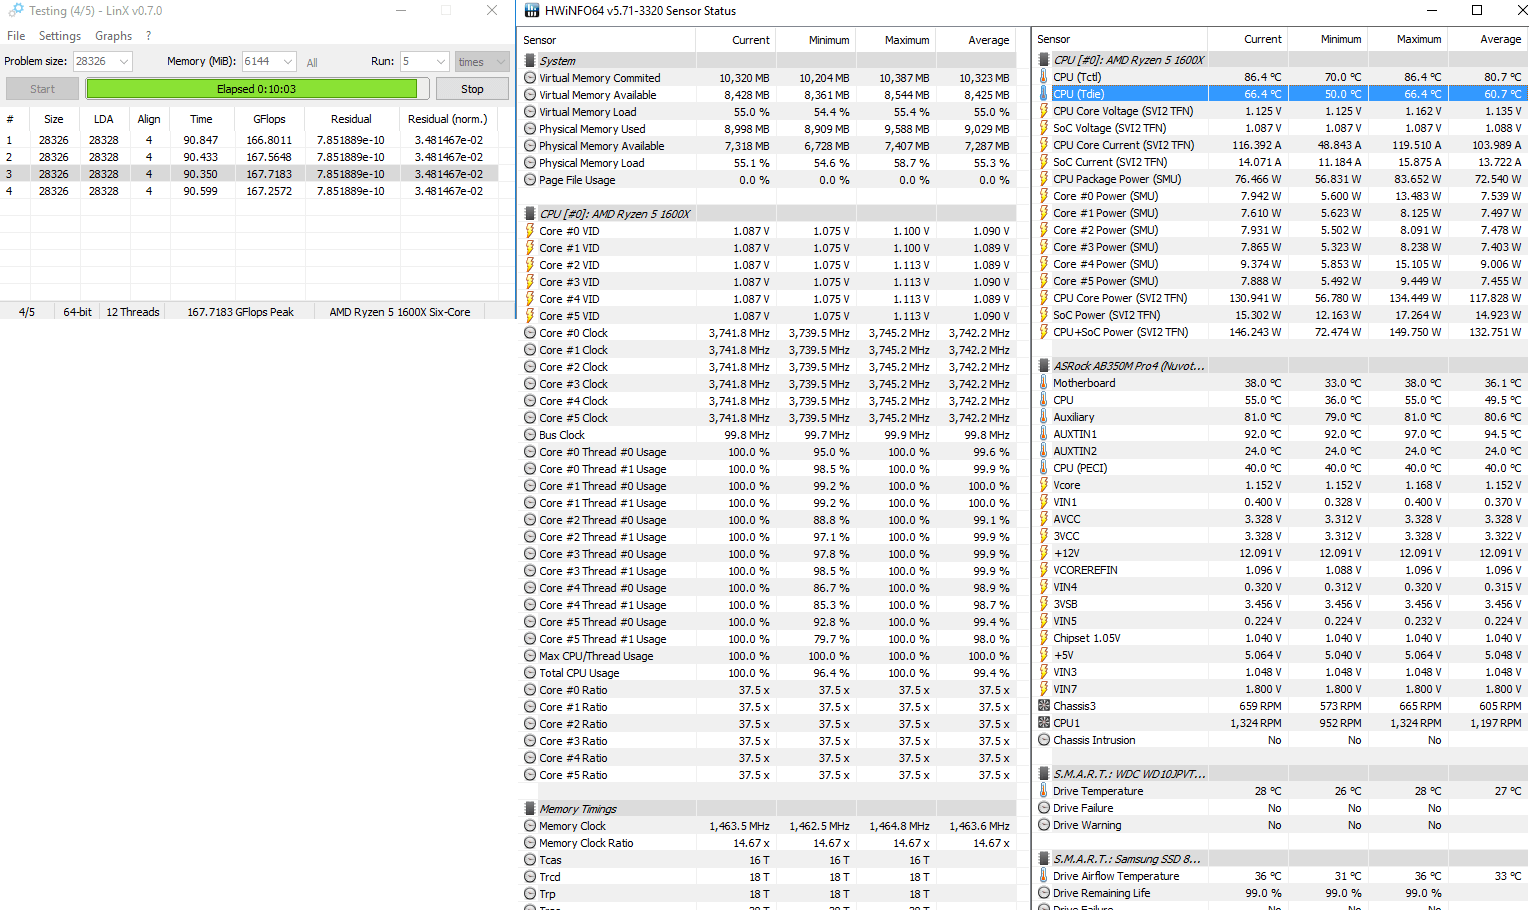Screen dimensions: 1529x910
Task: Select the Drive Remaining Life row
Action: point(1280,893)
